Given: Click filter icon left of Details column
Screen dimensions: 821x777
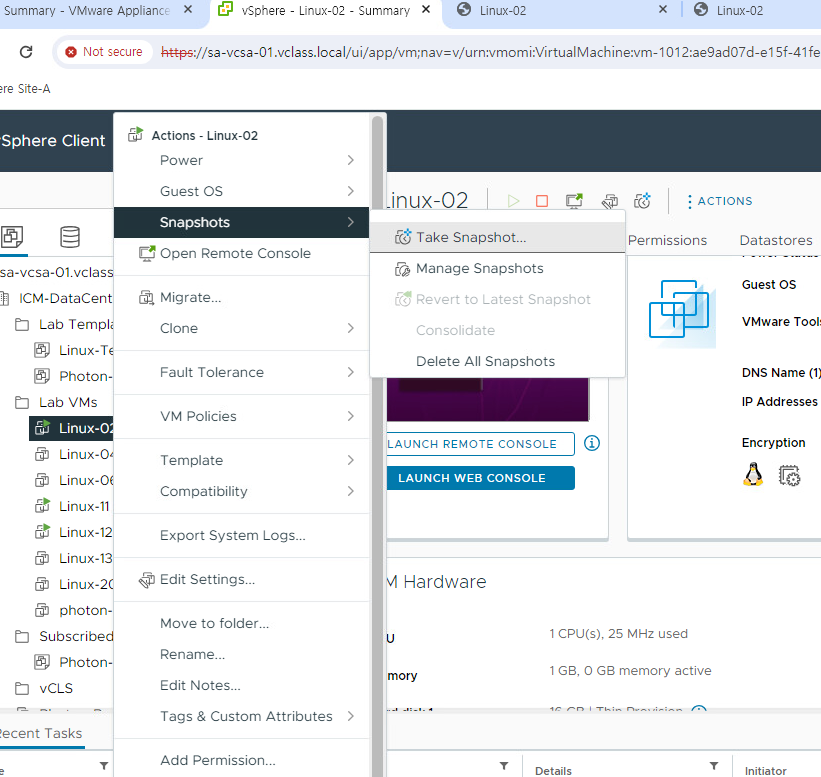Looking at the screenshot, I should coord(504,766).
